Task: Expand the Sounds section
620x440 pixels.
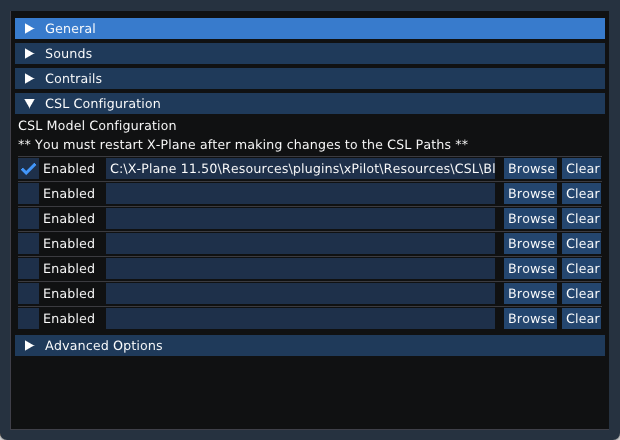Action: click(x=310, y=53)
